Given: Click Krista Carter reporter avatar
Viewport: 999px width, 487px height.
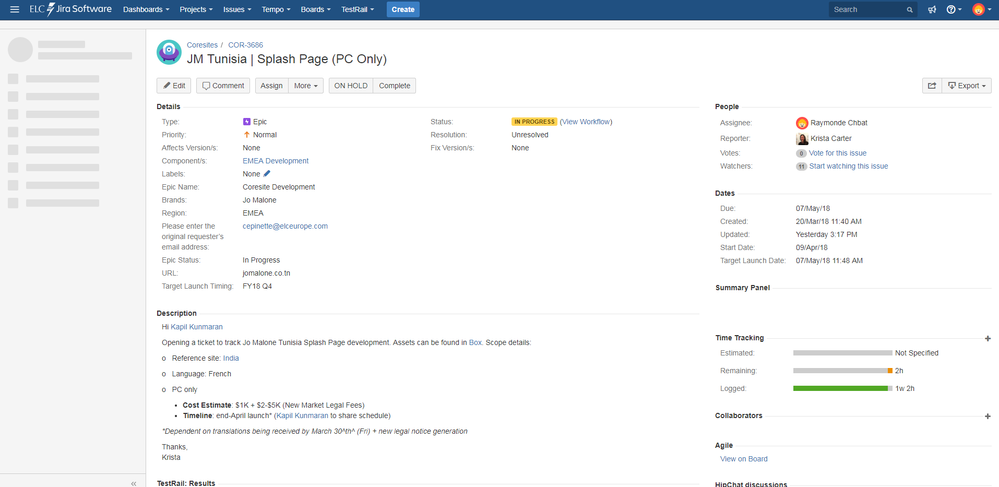Looking at the screenshot, I should tap(802, 138).
